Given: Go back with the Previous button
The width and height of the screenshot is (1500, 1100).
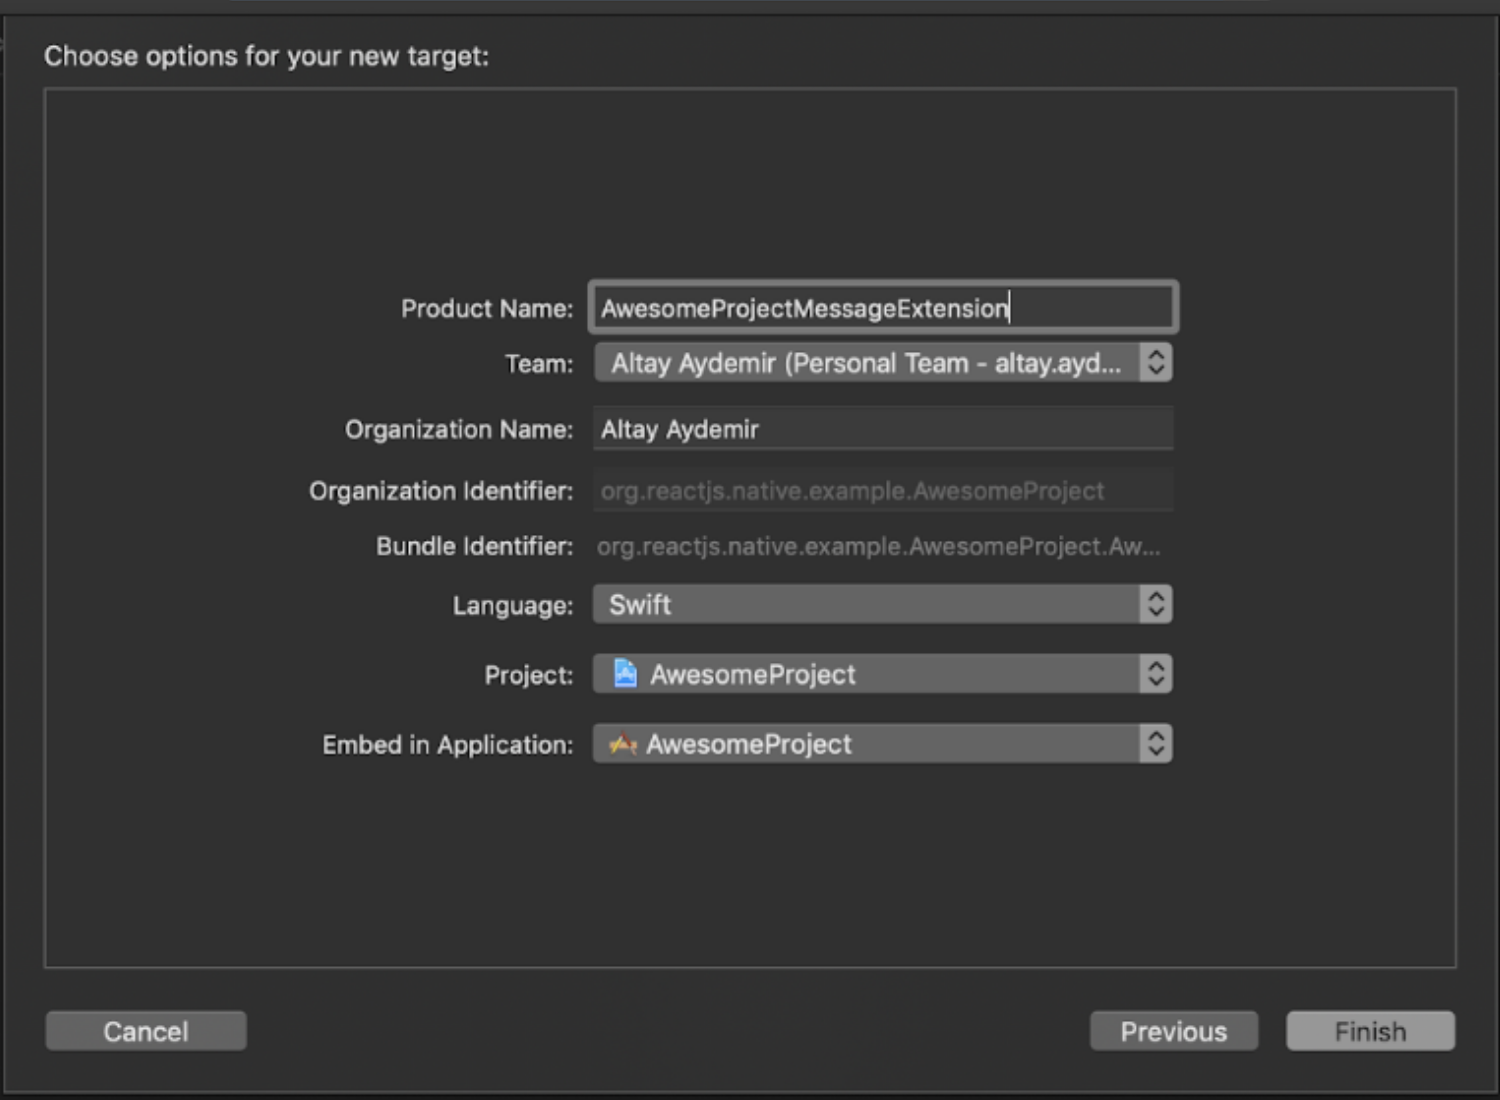Looking at the screenshot, I should click(1174, 1031).
